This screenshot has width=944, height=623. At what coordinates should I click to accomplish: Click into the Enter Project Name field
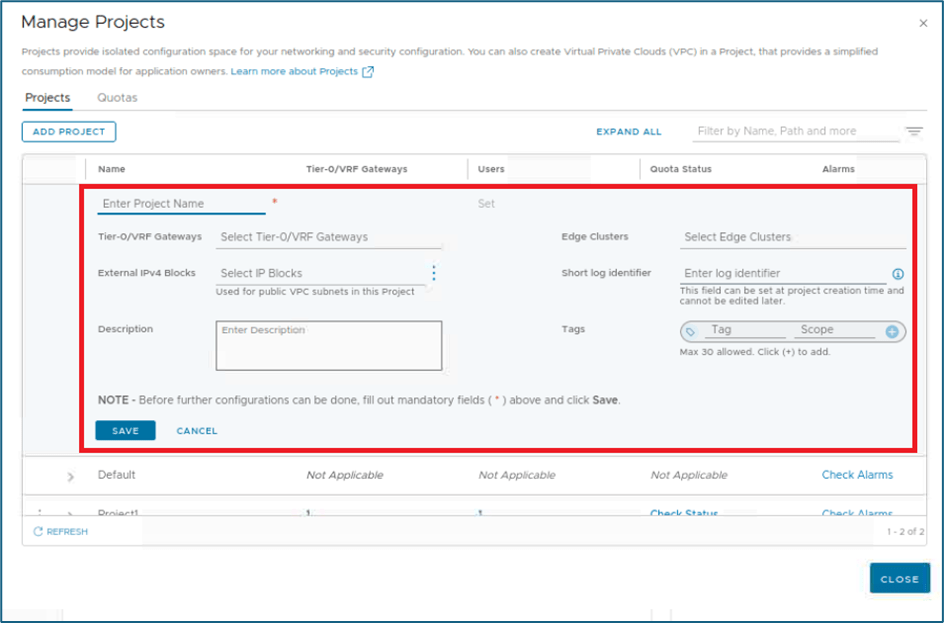(181, 204)
